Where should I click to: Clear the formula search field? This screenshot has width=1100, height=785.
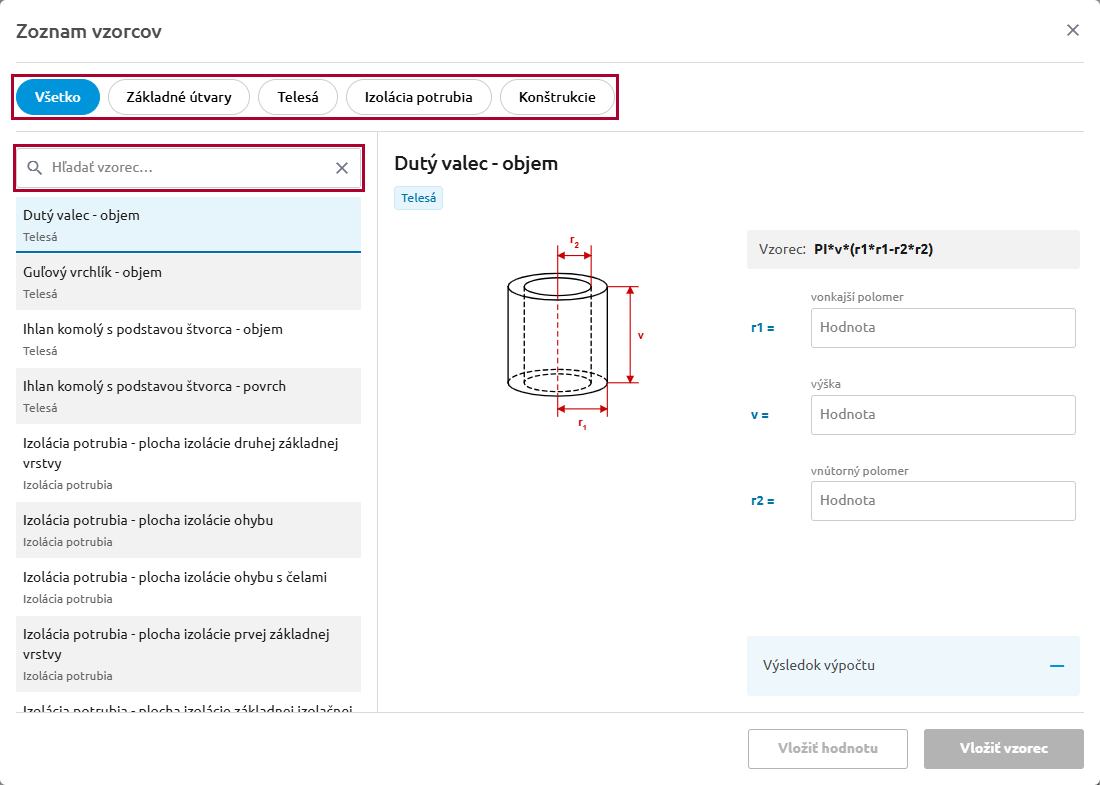click(342, 168)
